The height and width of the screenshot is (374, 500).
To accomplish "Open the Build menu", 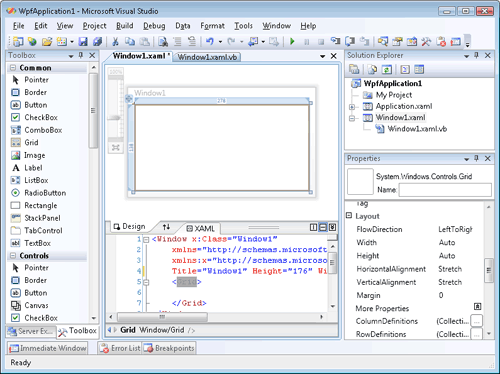I will [125, 26].
